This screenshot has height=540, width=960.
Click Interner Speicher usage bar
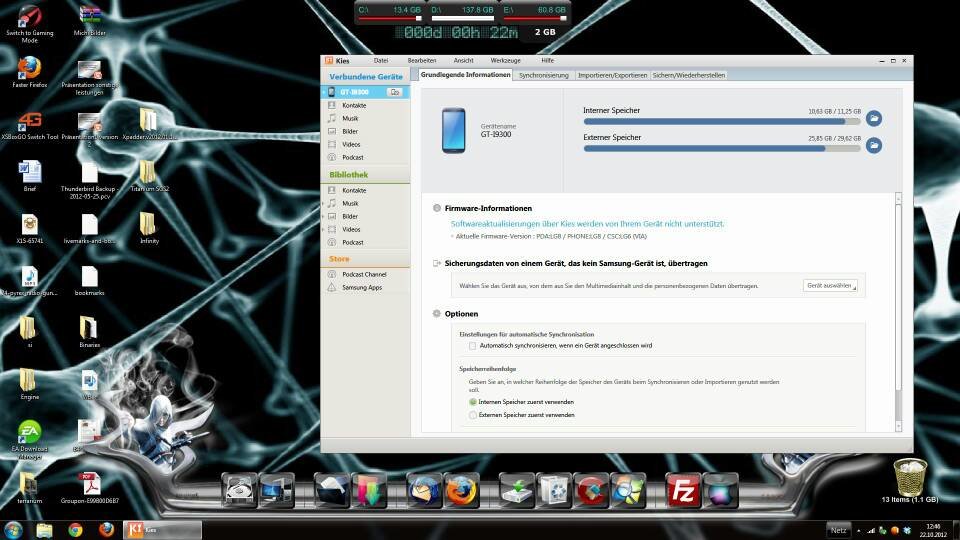click(722, 121)
